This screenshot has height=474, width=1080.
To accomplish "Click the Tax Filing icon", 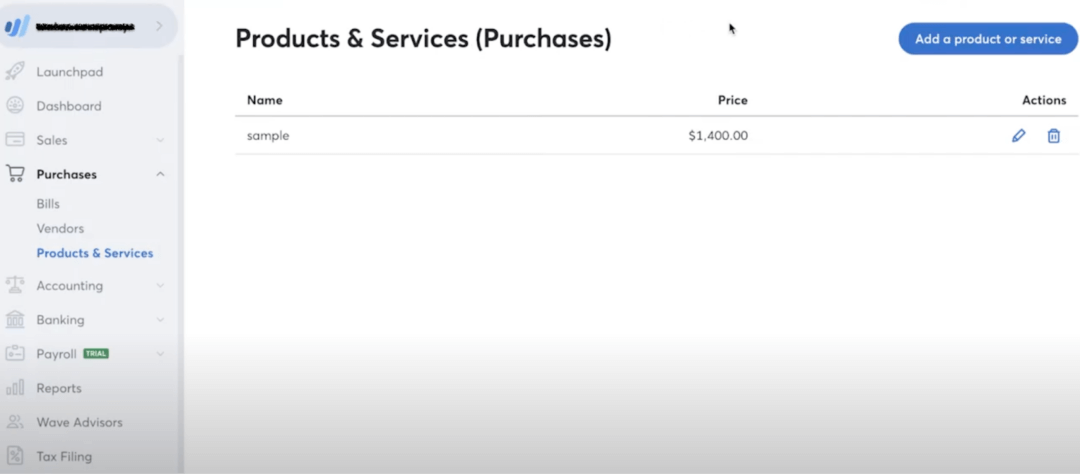I will 15,456.
